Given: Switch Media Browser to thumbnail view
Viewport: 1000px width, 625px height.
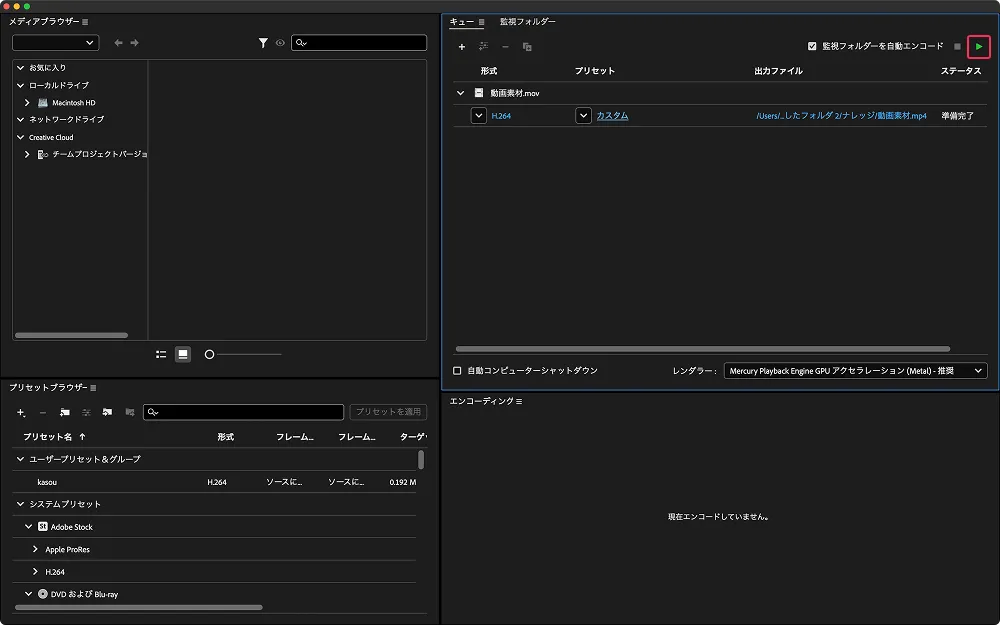Looking at the screenshot, I should pos(183,354).
